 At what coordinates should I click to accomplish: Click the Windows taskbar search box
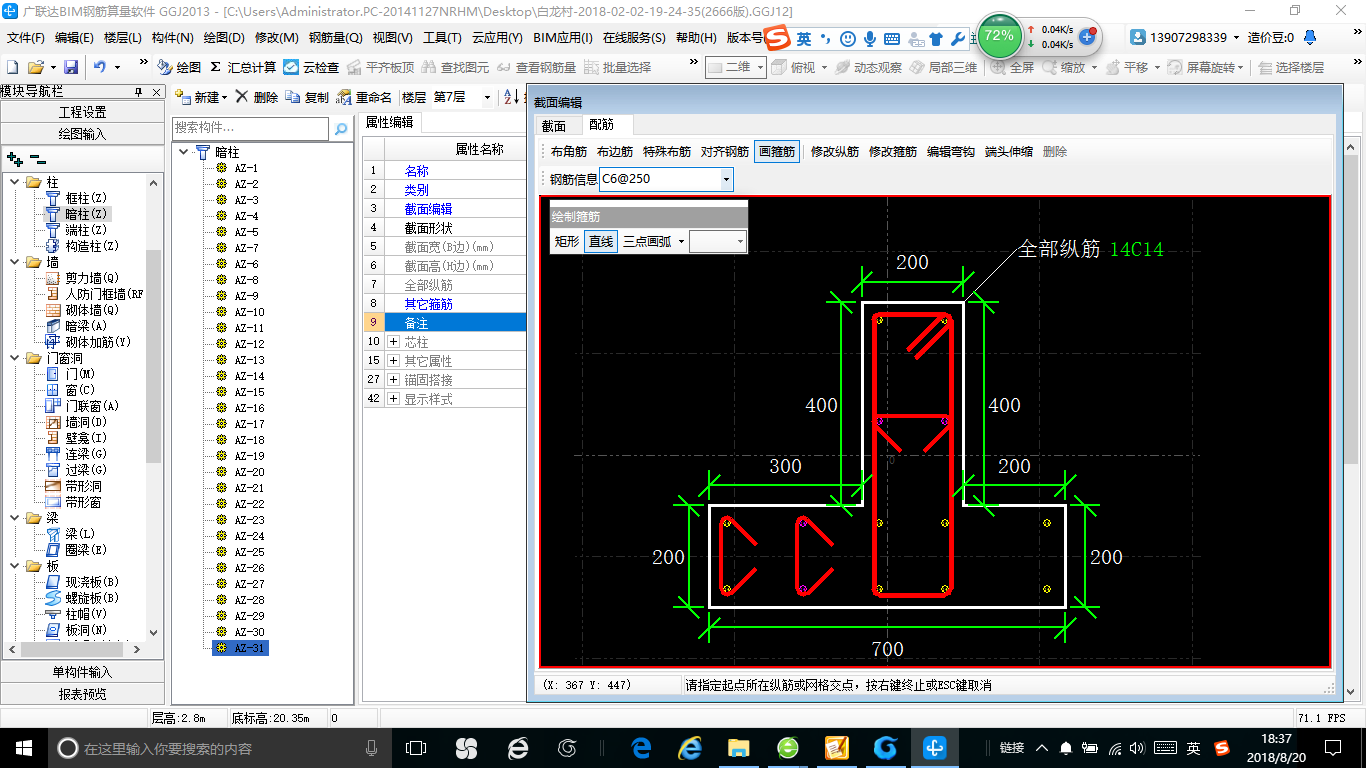click(219, 747)
